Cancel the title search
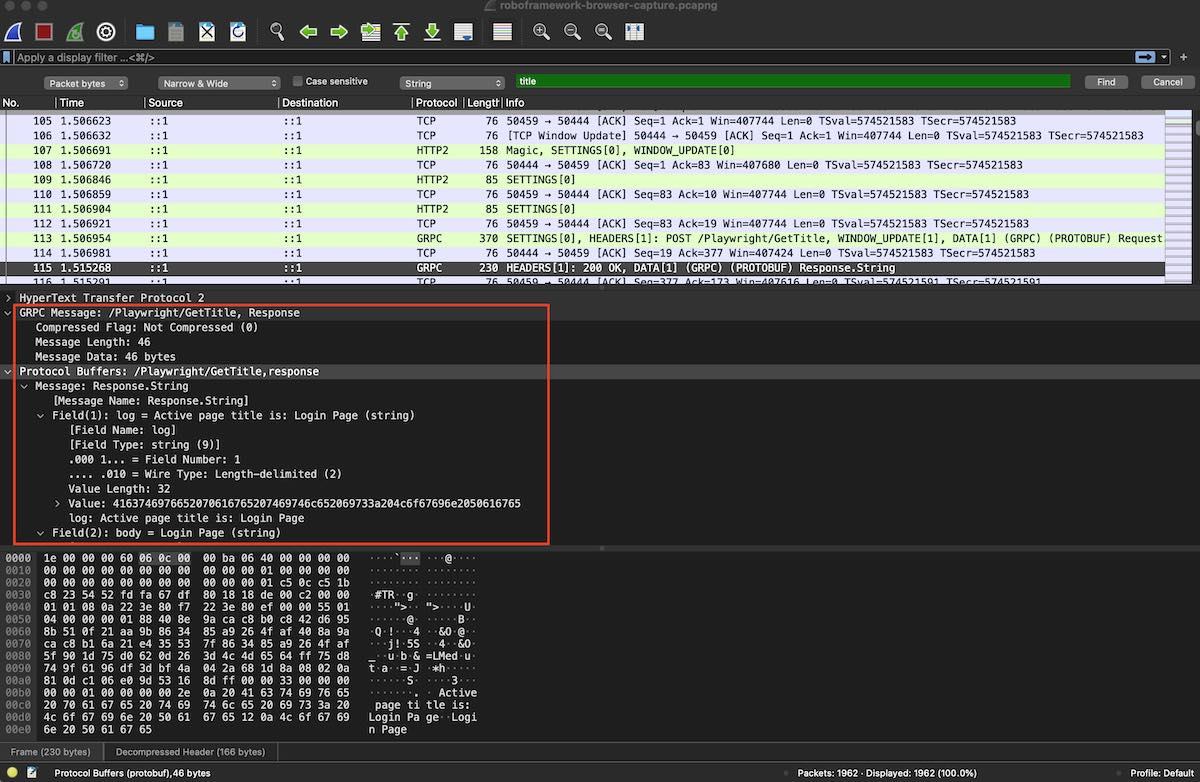Screen dimensions: 1200x782 point(1166,81)
